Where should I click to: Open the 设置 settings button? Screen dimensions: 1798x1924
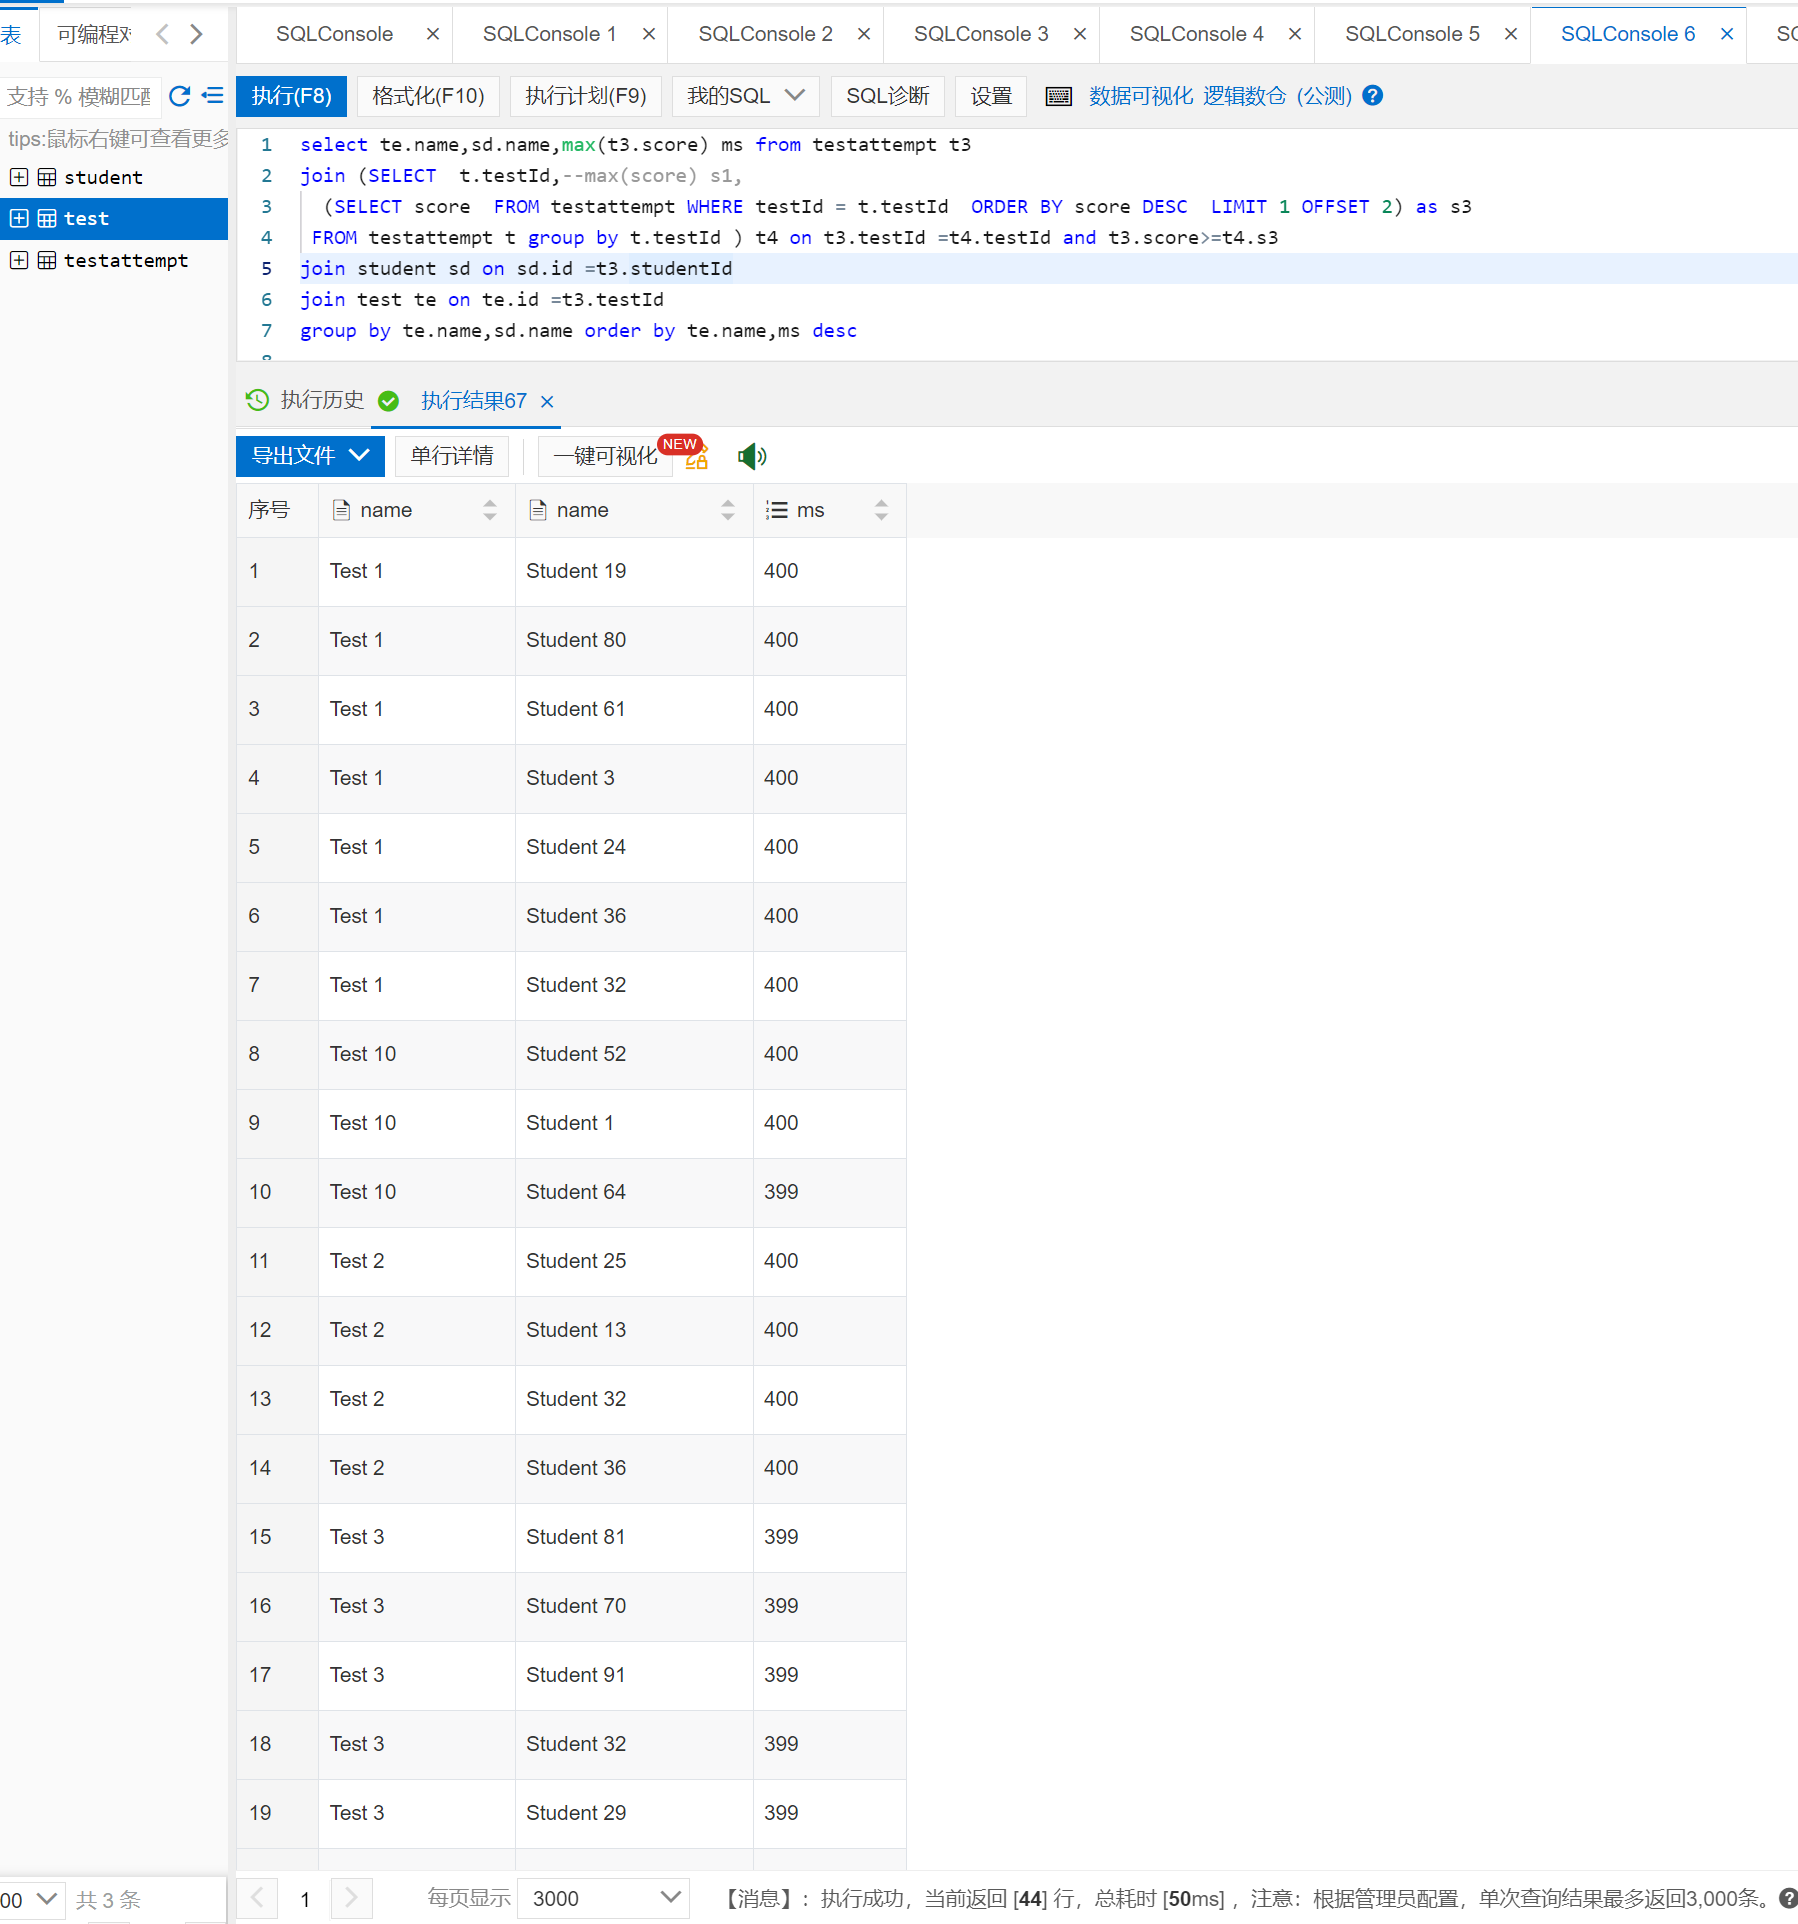(x=991, y=96)
